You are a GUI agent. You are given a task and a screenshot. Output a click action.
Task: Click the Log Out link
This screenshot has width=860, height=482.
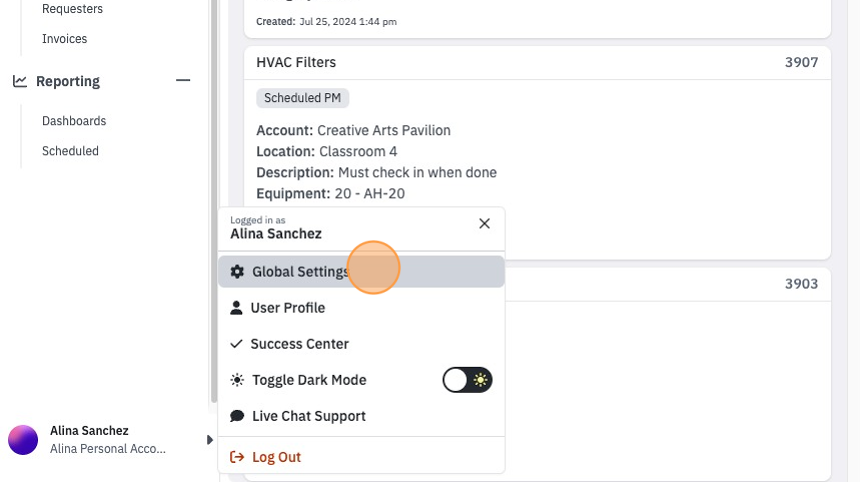pos(276,457)
